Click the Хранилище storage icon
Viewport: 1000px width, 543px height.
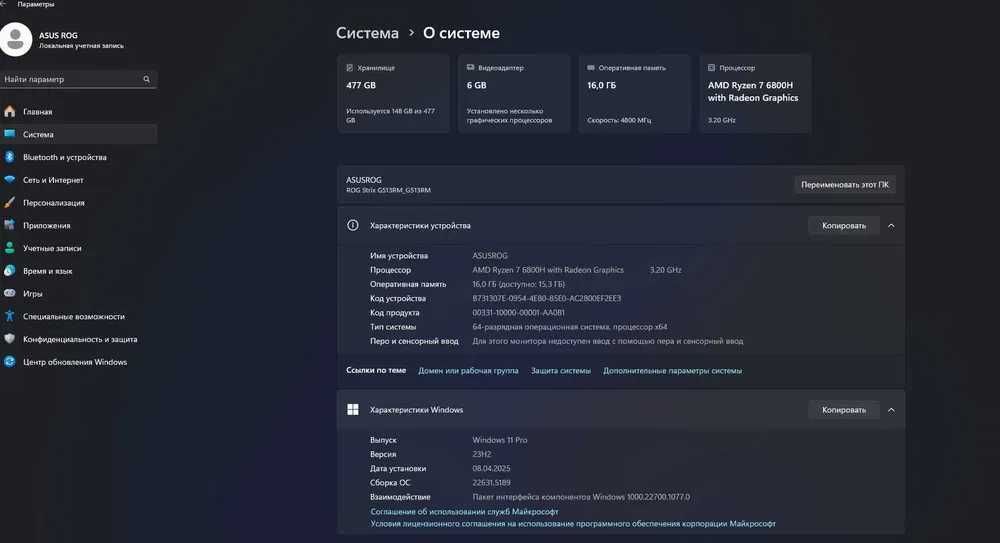(x=349, y=68)
